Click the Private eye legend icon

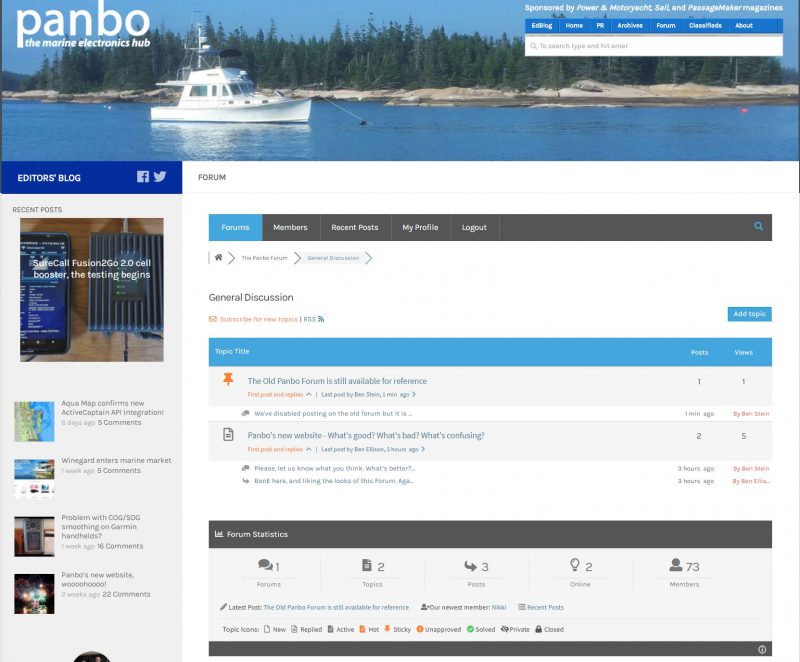click(505, 629)
